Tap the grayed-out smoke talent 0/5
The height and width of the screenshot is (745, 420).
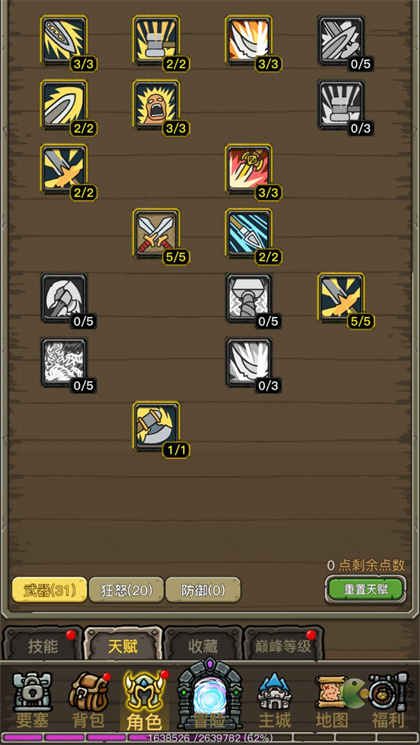[x=64, y=362]
